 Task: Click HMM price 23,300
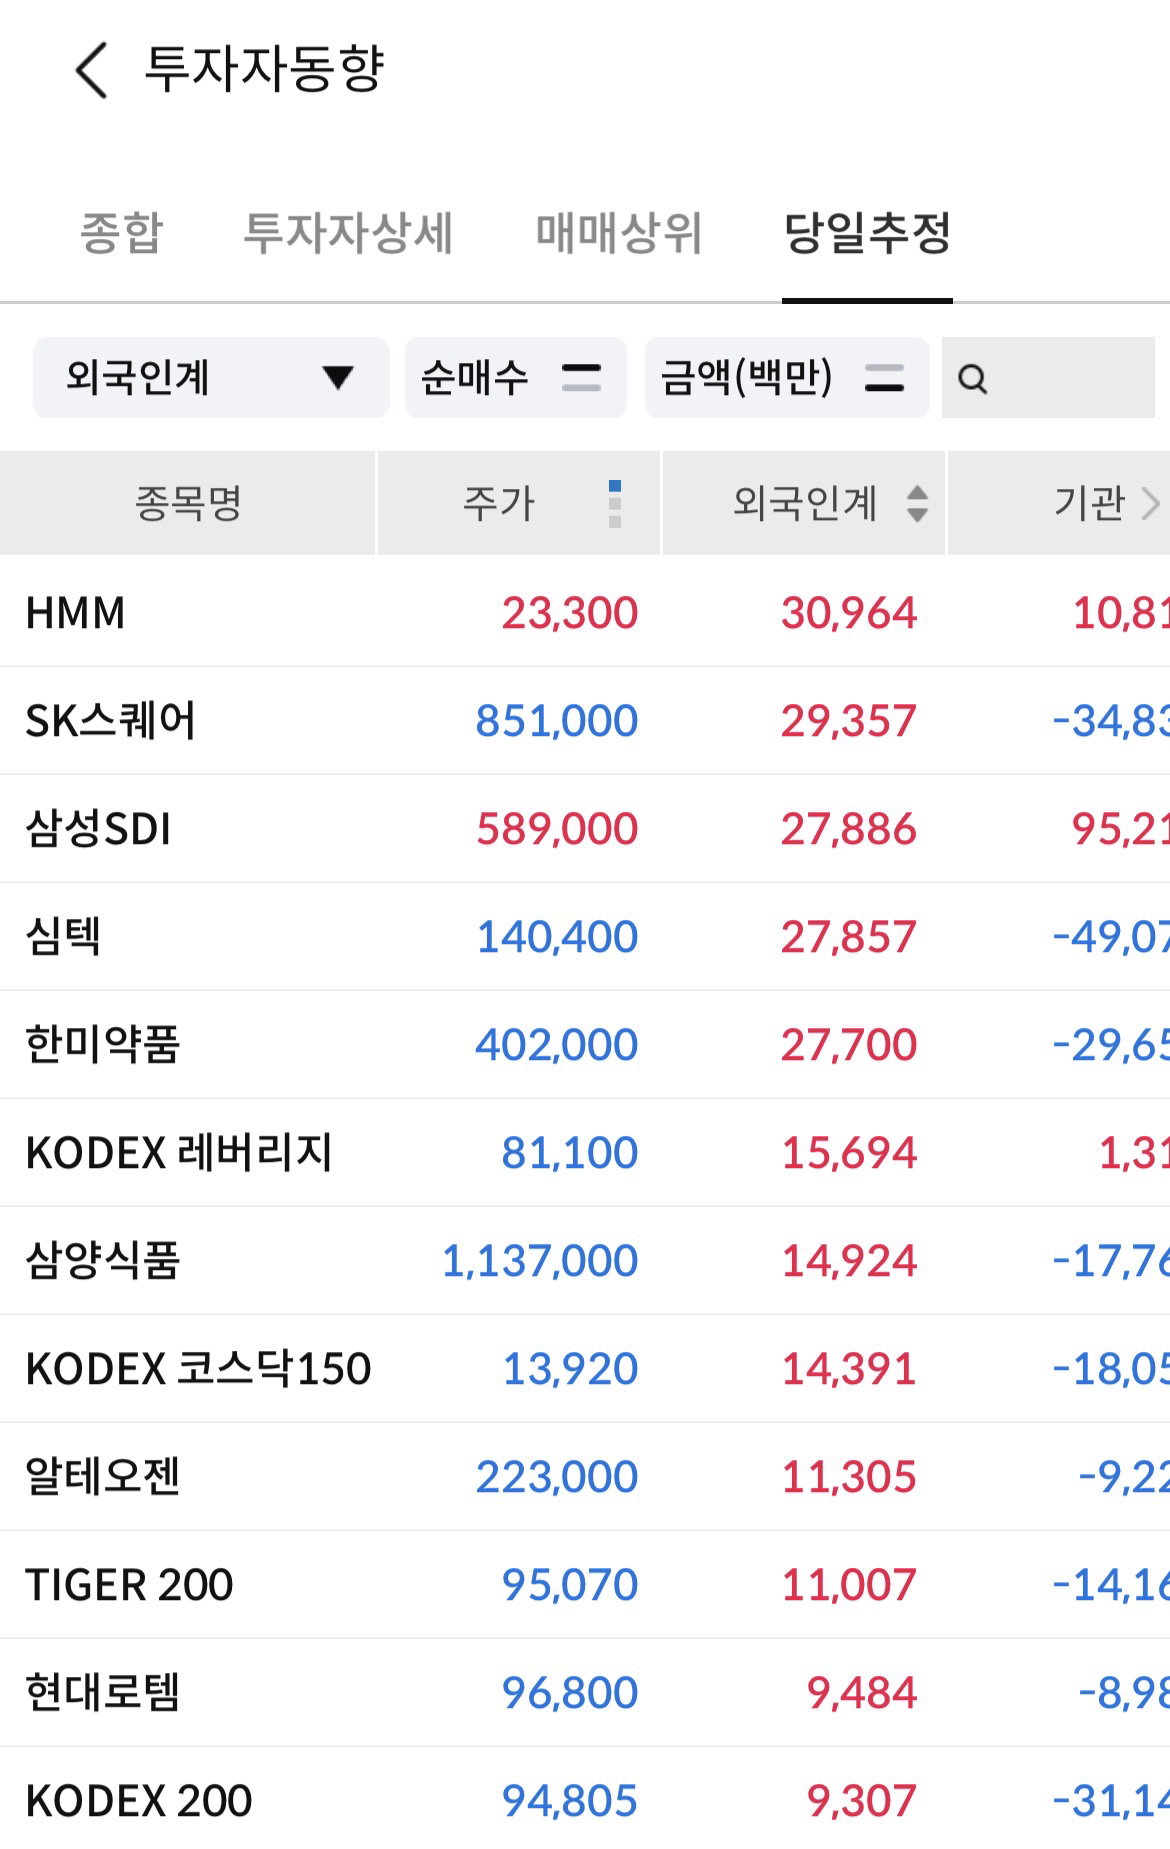pos(570,613)
